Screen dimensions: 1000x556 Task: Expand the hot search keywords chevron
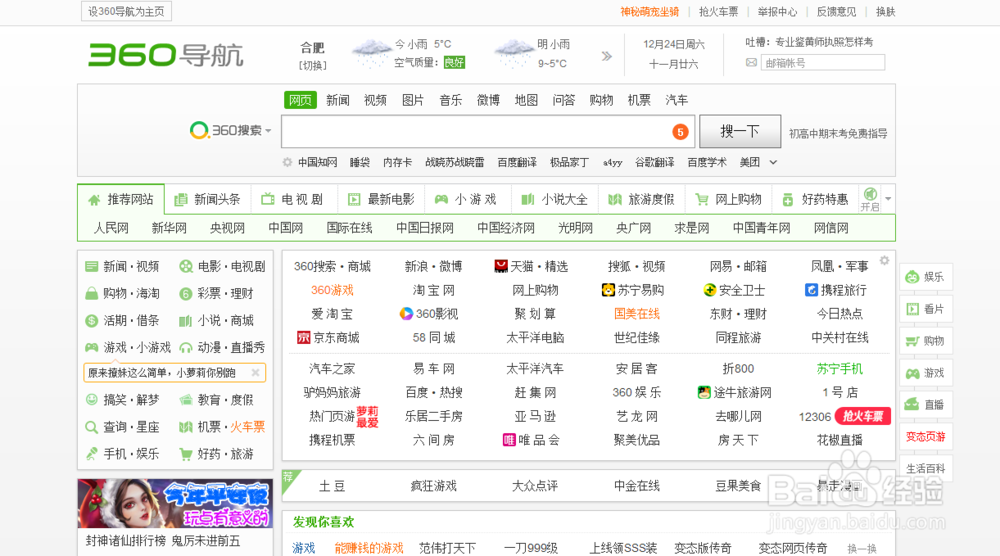point(773,163)
